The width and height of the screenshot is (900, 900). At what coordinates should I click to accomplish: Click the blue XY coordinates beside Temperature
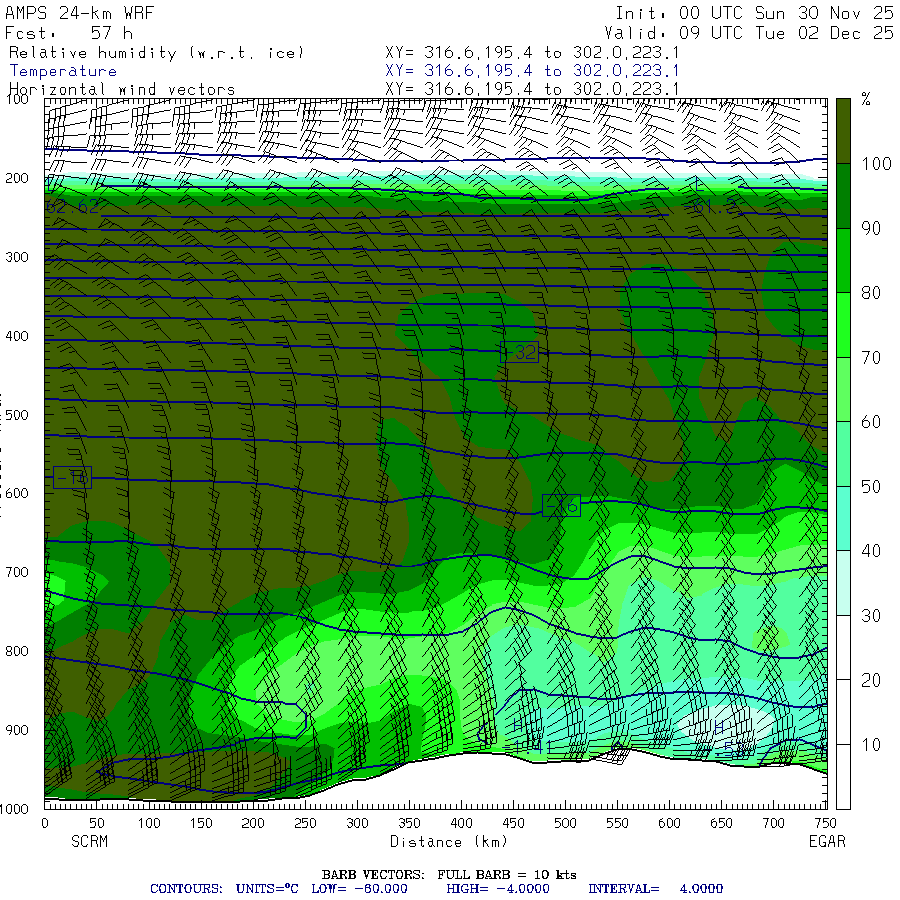[532, 71]
